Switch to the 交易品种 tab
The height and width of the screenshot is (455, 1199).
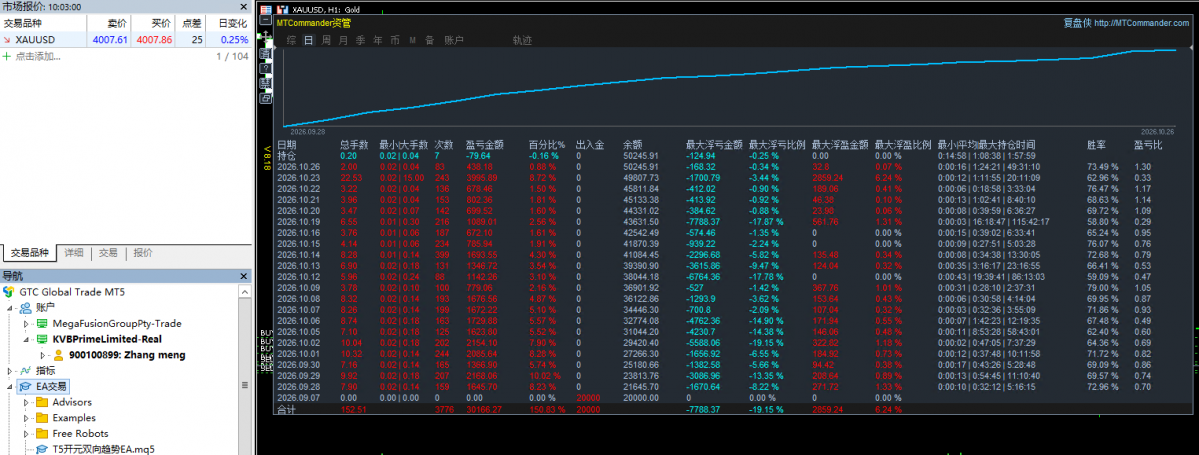28,253
